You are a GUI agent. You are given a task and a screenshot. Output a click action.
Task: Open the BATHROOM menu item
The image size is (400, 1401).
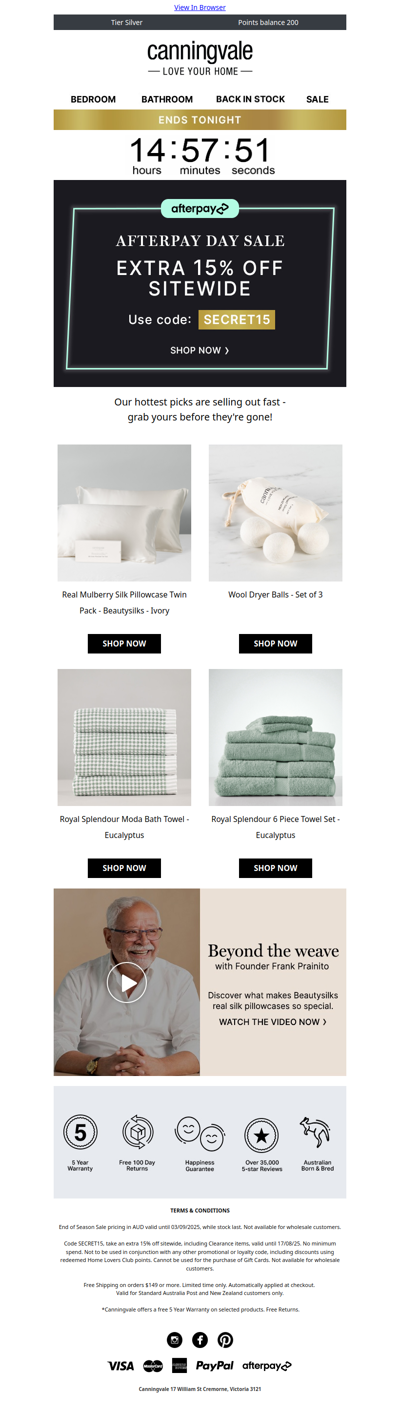pos(167,99)
